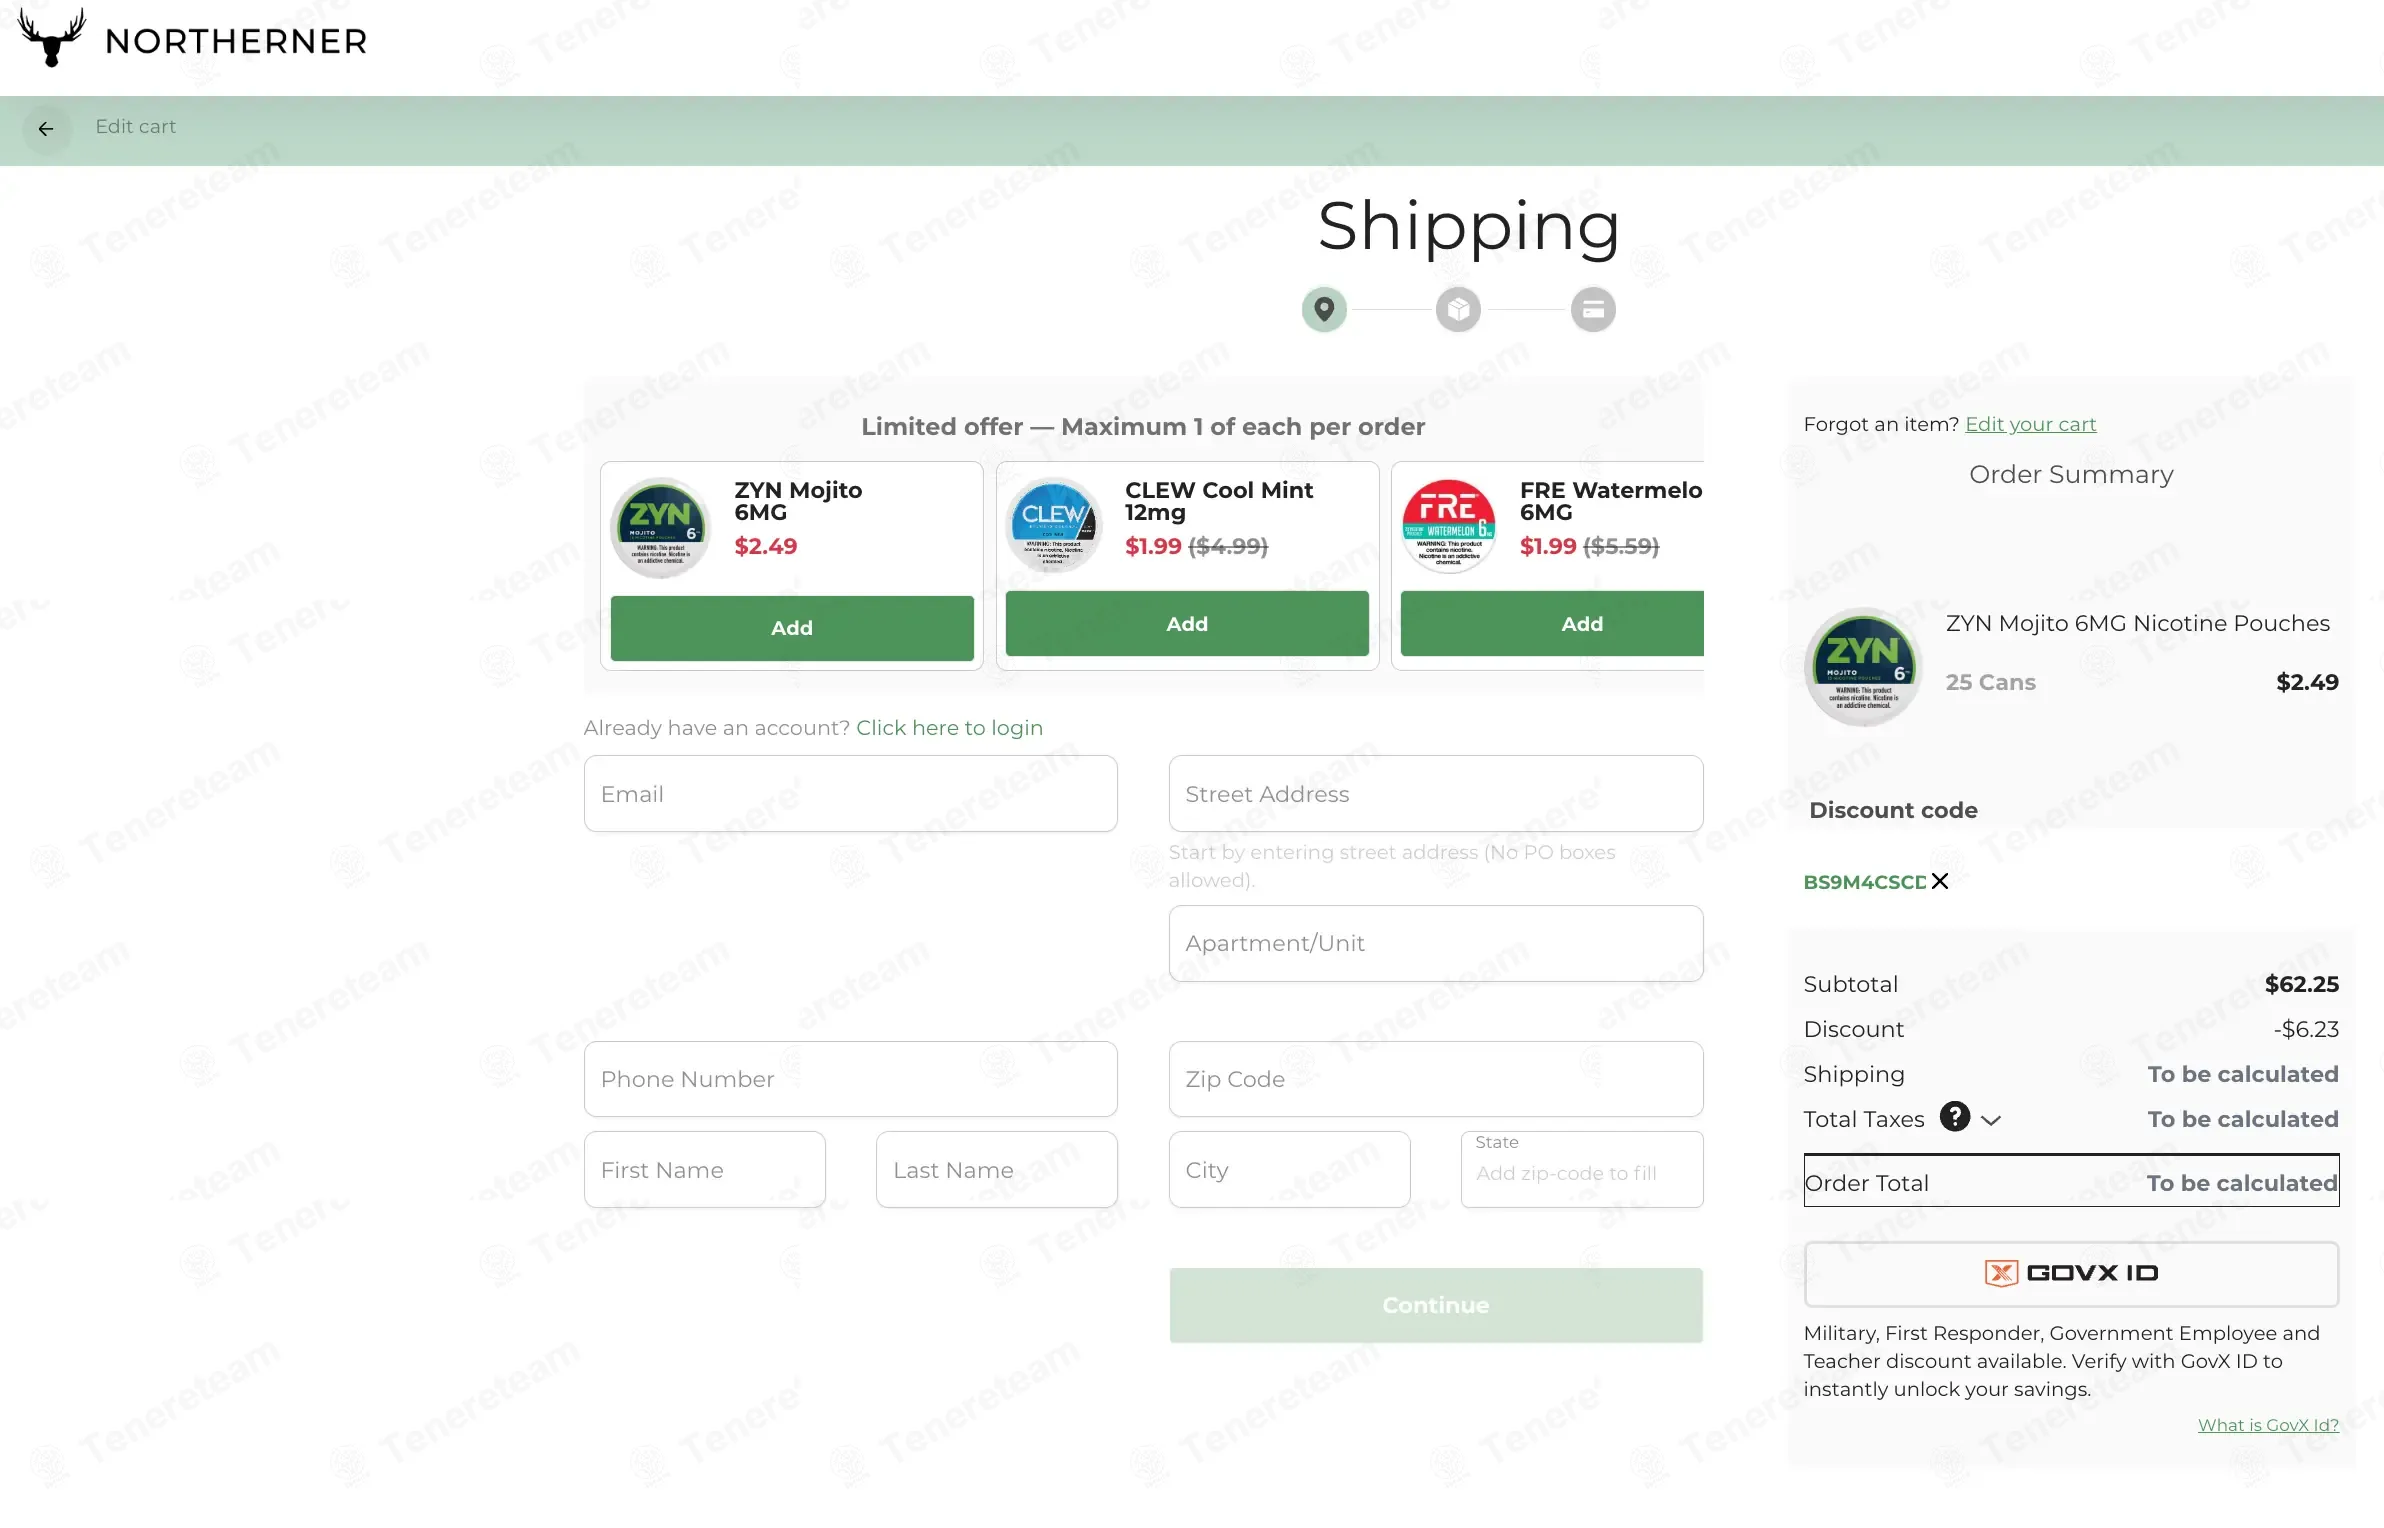The height and width of the screenshot is (1528, 2384).
Task: Select the payment card step icon
Action: (x=1593, y=309)
